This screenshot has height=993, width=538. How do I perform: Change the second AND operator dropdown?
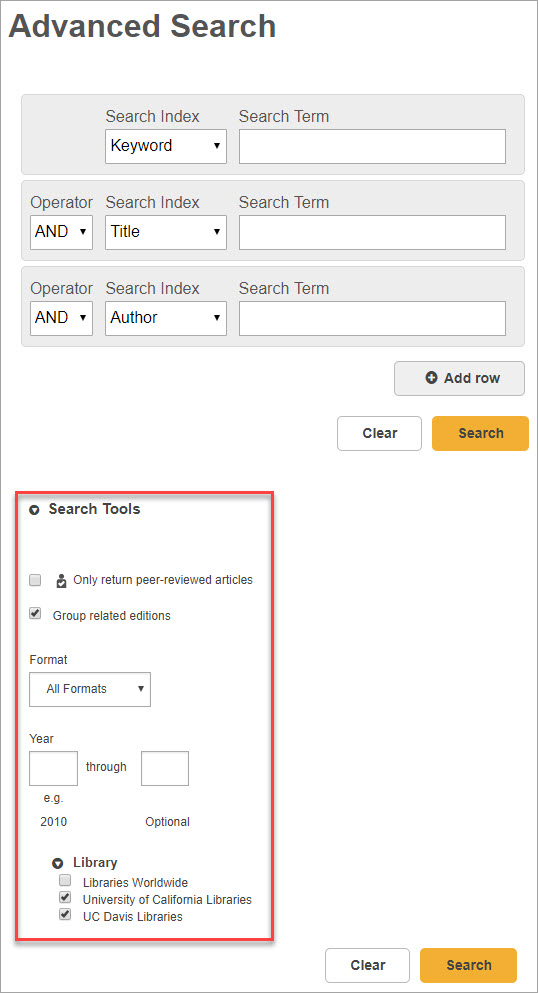[x=61, y=318]
